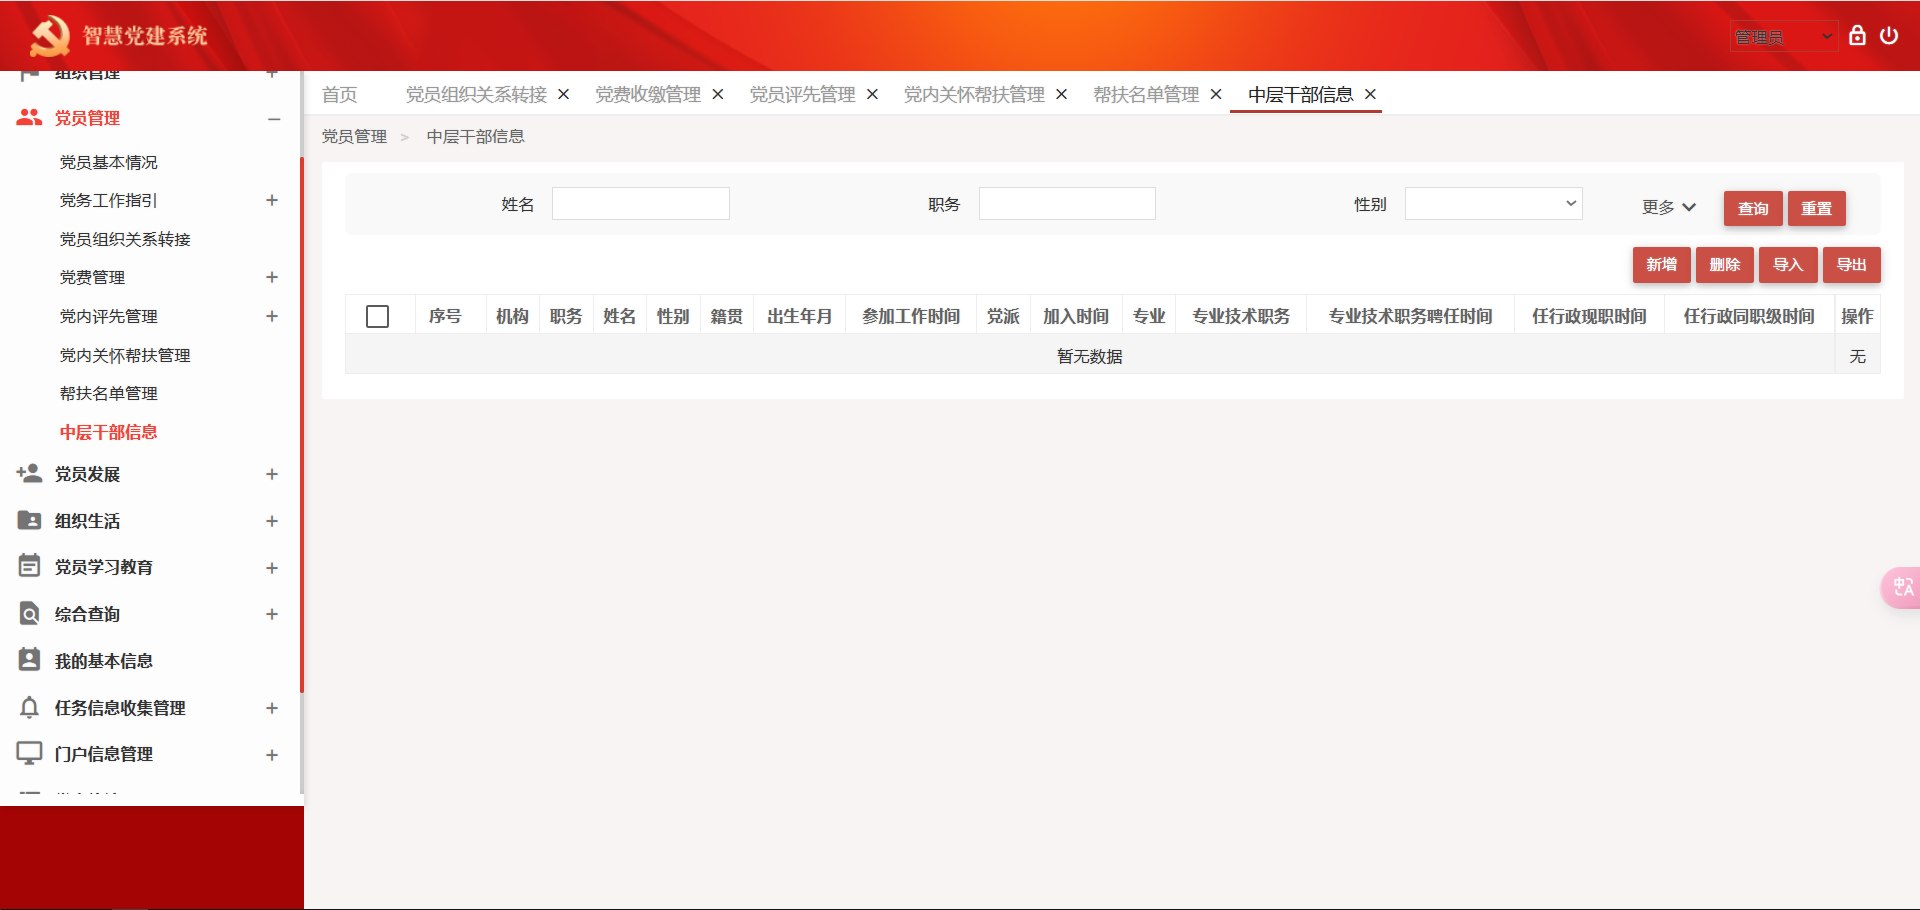Switch to the 首页 tab
Viewport: 1920px width, 910px height.
click(340, 94)
